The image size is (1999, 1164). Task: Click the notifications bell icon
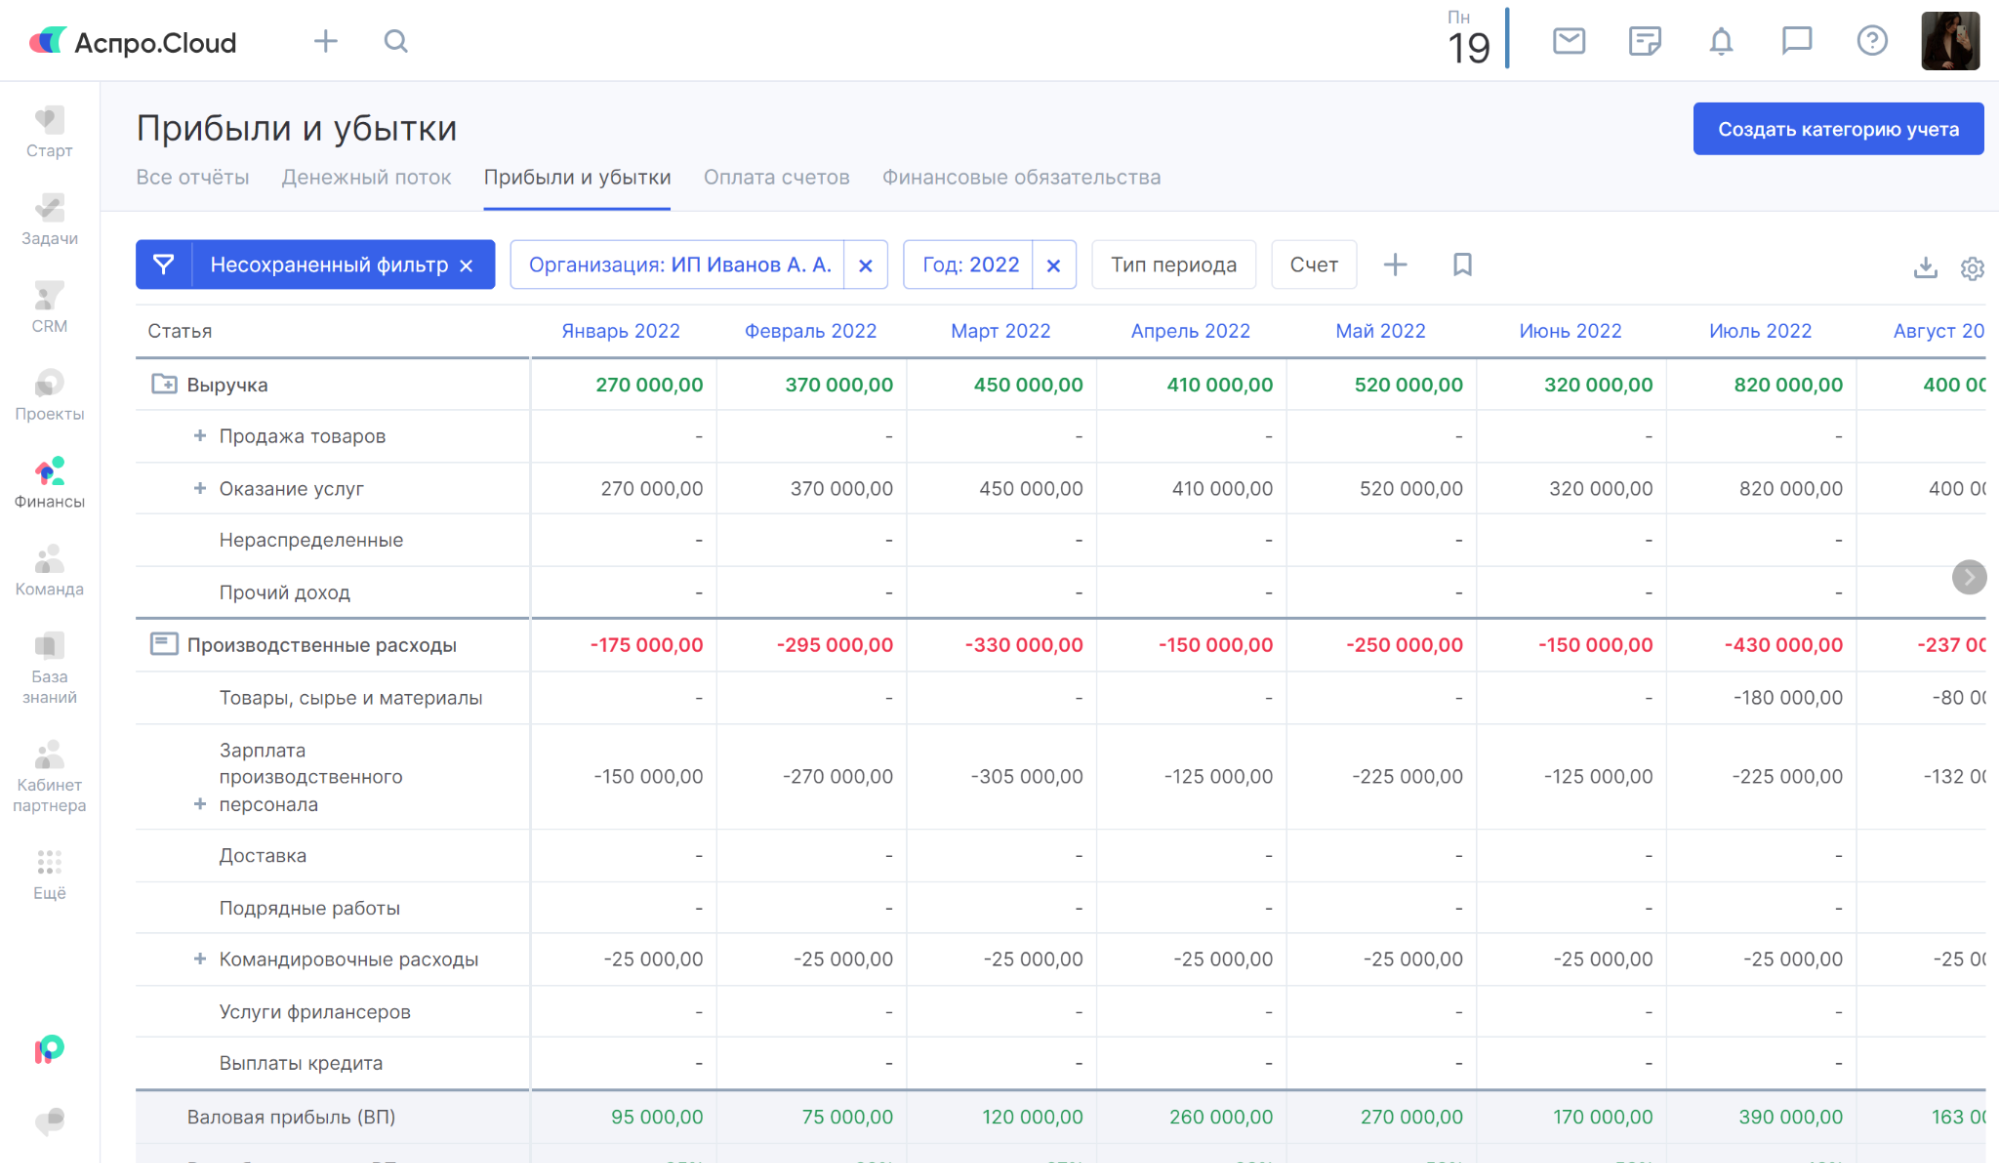(x=1720, y=41)
